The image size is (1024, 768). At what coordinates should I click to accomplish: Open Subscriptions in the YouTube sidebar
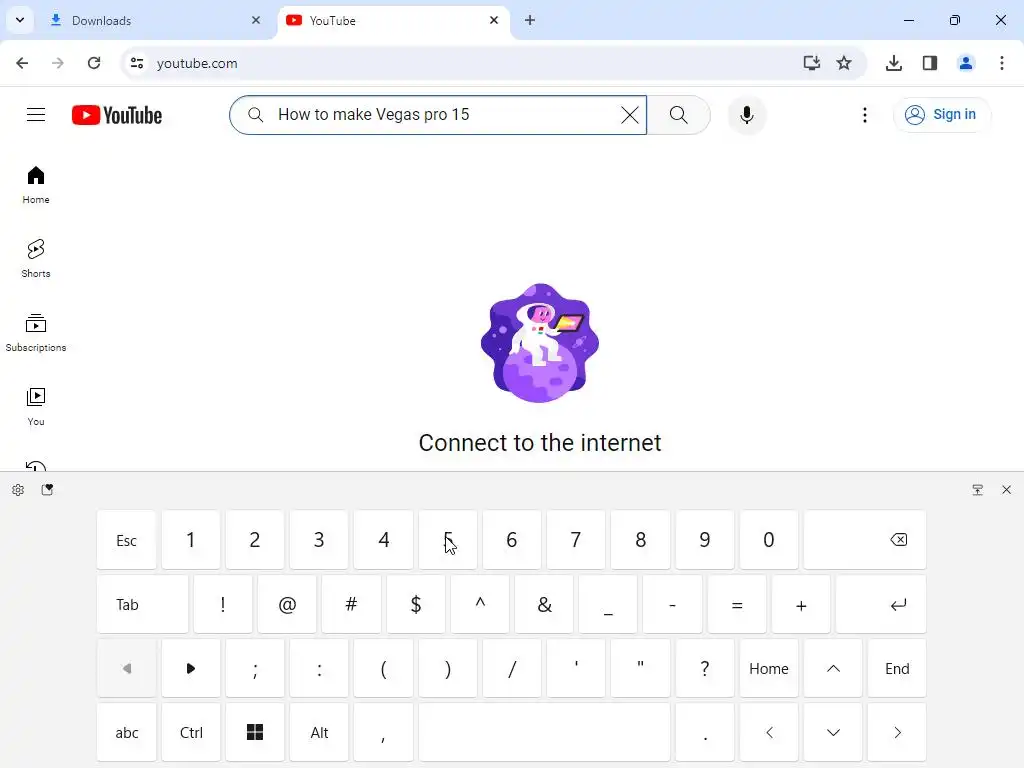coord(36,332)
